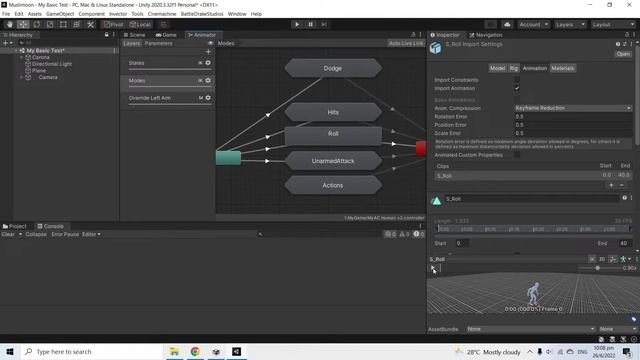
Task: Open the Modes layer gear settings
Action: coord(208,80)
